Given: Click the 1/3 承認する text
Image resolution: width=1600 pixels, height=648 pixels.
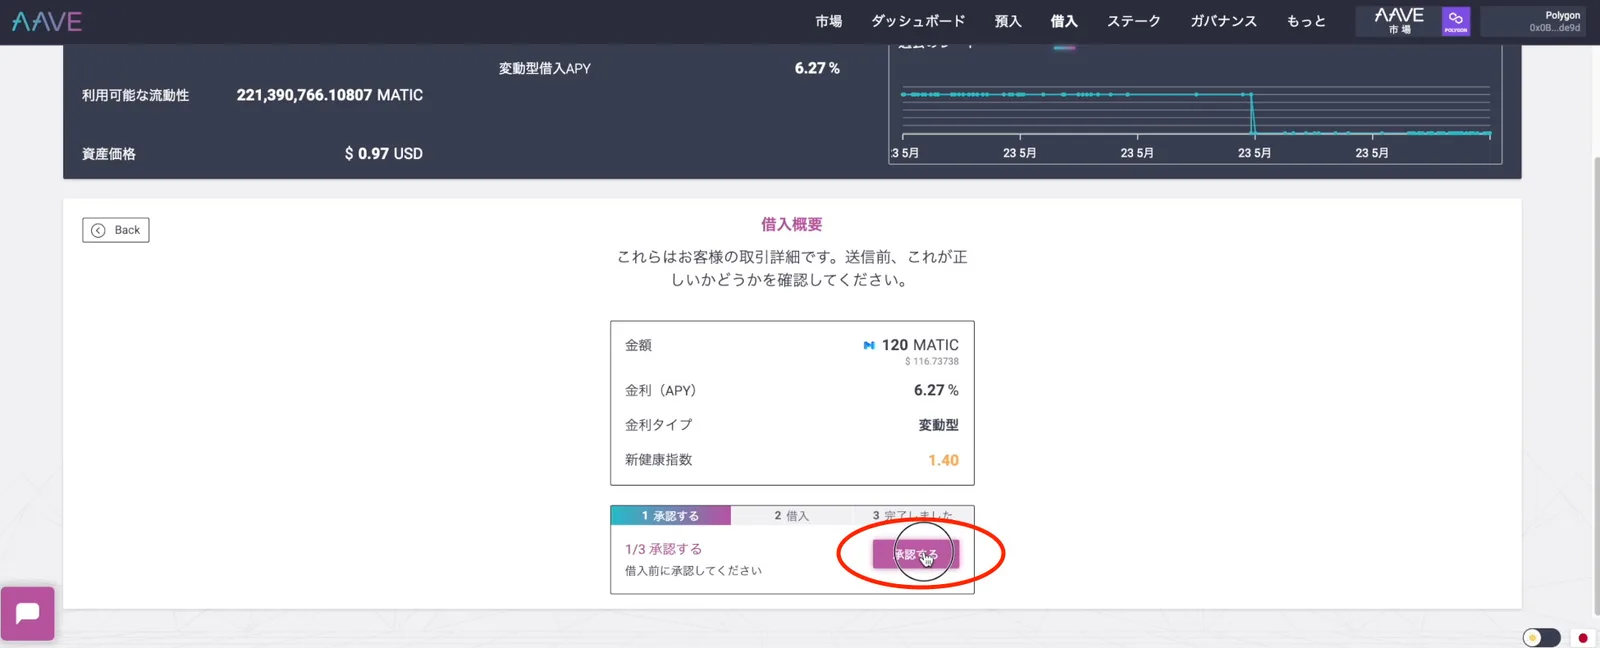Looking at the screenshot, I should [x=664, y=549].
